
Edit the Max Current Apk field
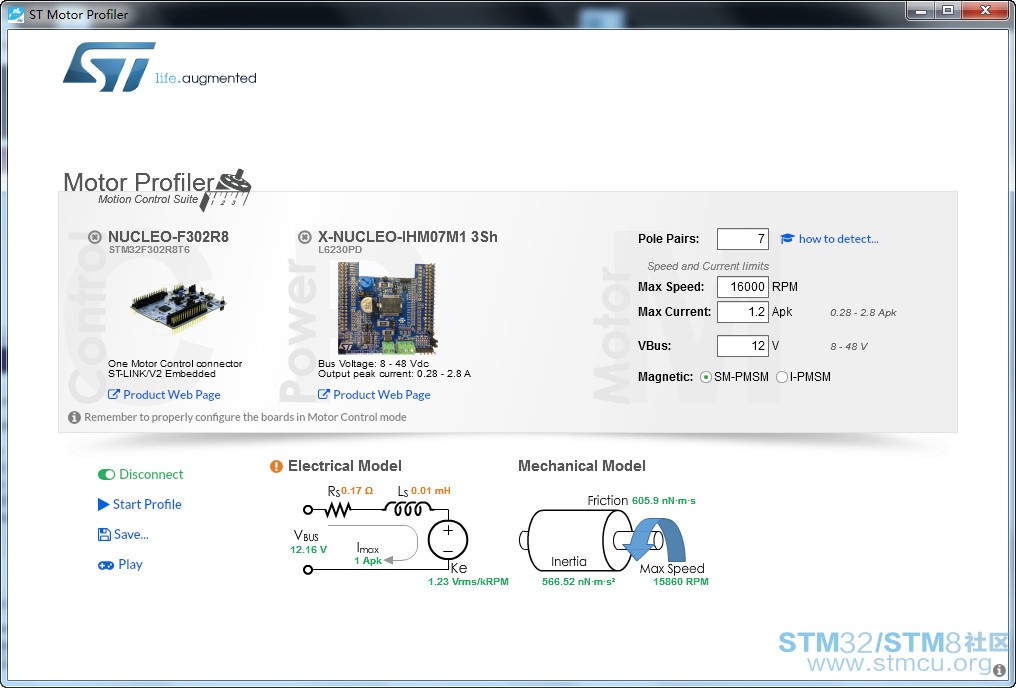click(x=743, y=312)
